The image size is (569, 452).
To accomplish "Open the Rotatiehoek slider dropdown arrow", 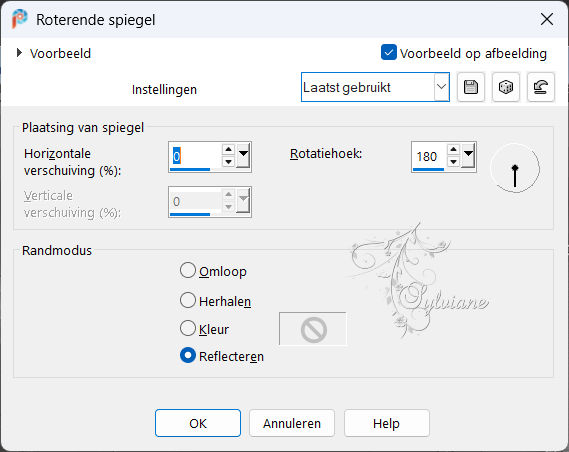I will click(468, 156).
